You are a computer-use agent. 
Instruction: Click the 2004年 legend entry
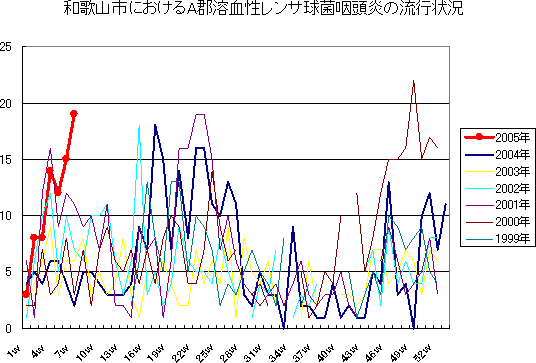click(x=497, y=154)
